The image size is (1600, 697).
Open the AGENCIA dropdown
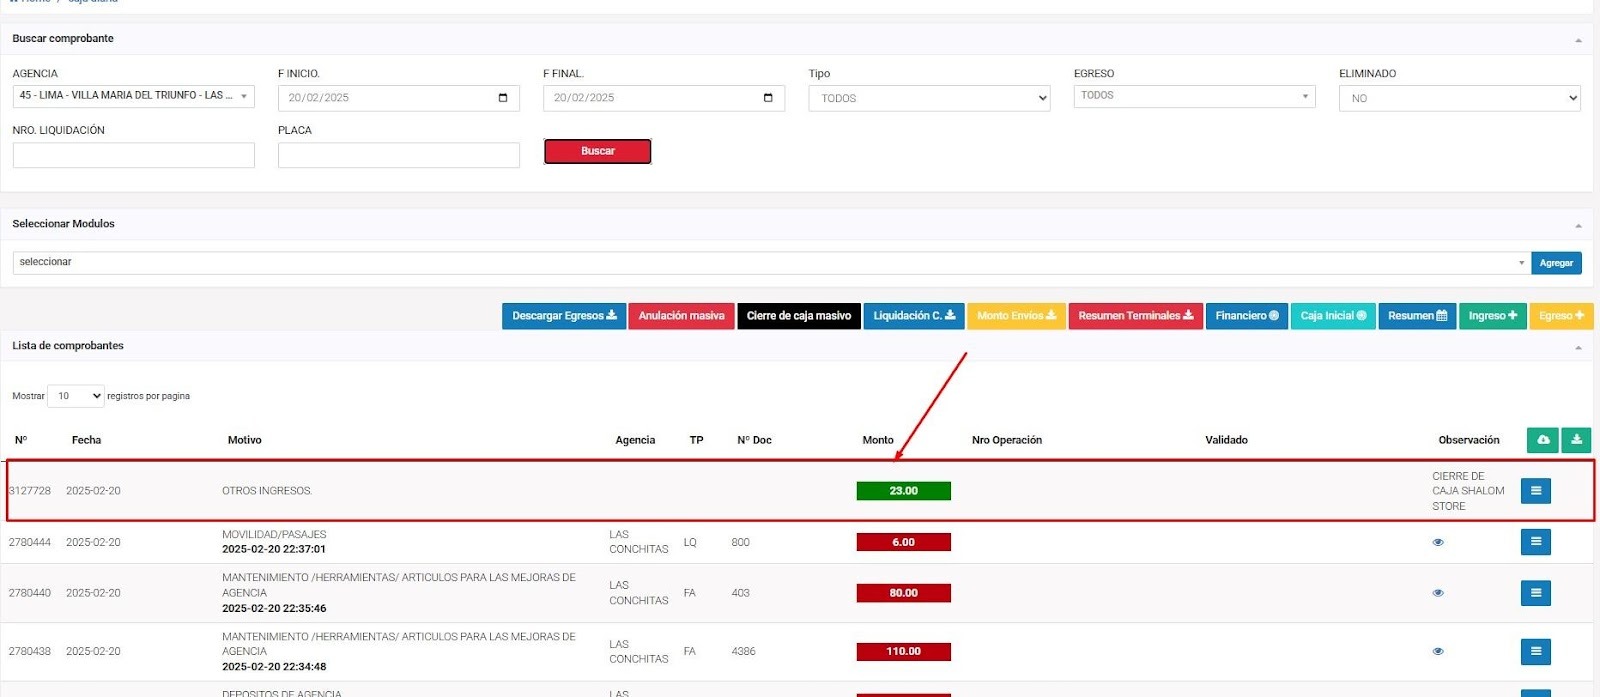(x=133, y=96)
